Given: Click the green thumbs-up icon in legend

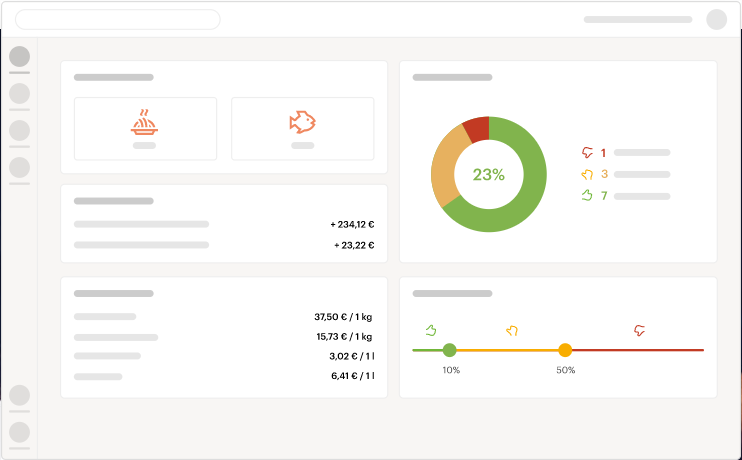Looking at the screenshot, I should tap(587, 196).
